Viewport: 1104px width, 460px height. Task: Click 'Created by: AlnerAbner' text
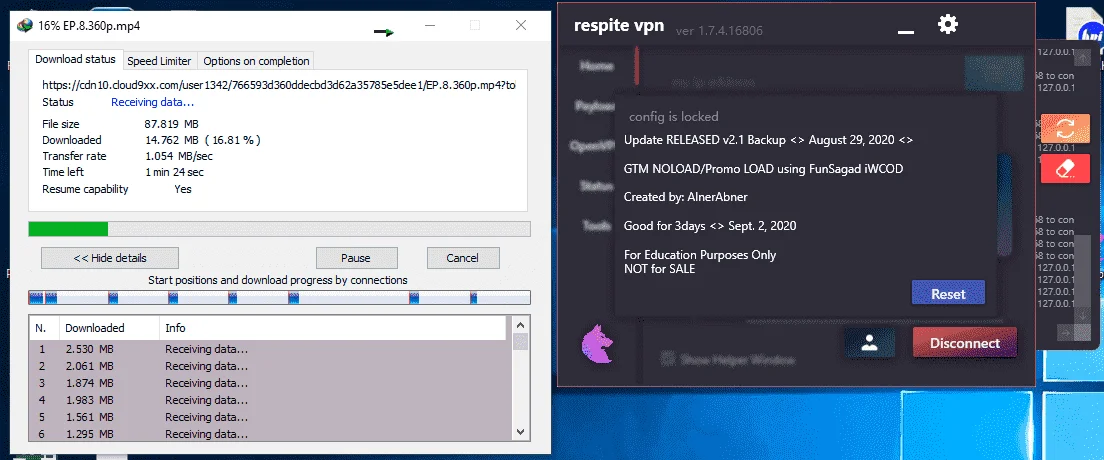686,197
